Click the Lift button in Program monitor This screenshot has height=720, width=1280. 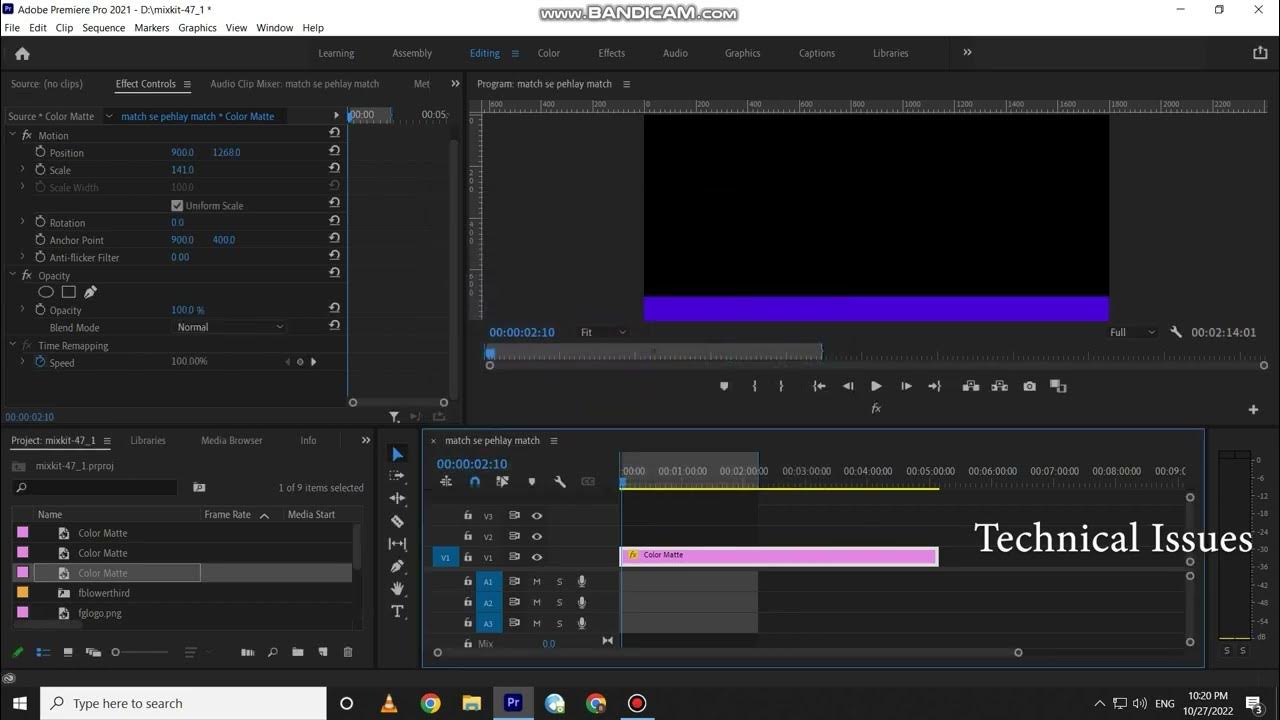pos(970,386)
